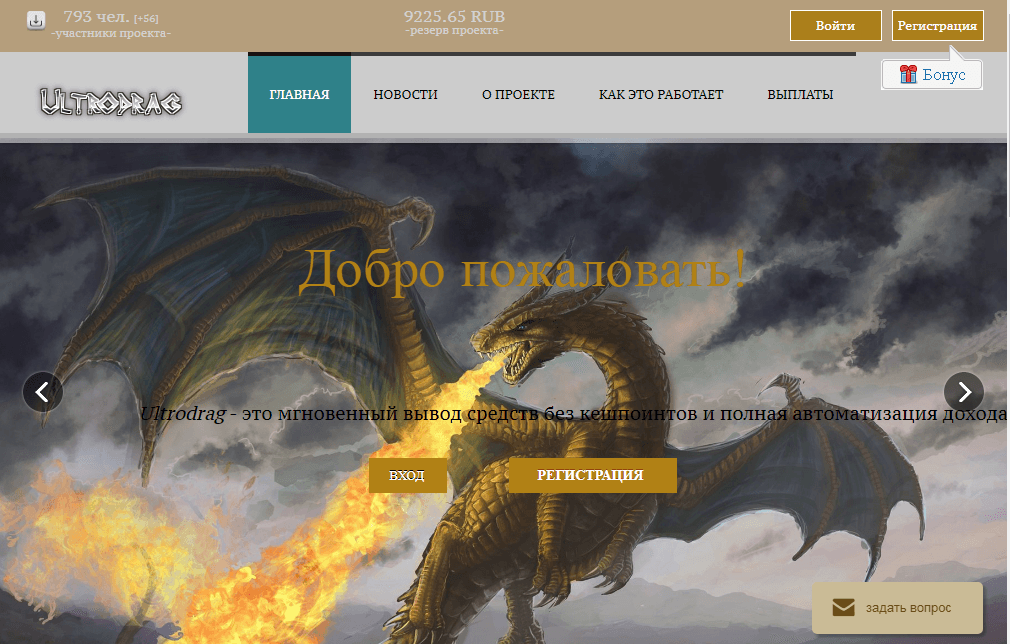The image size is (1010, 644).
Task: Select КАК ЭТО РАБОТАЕТ in the navigation
Action: click(x=661, y=94)
